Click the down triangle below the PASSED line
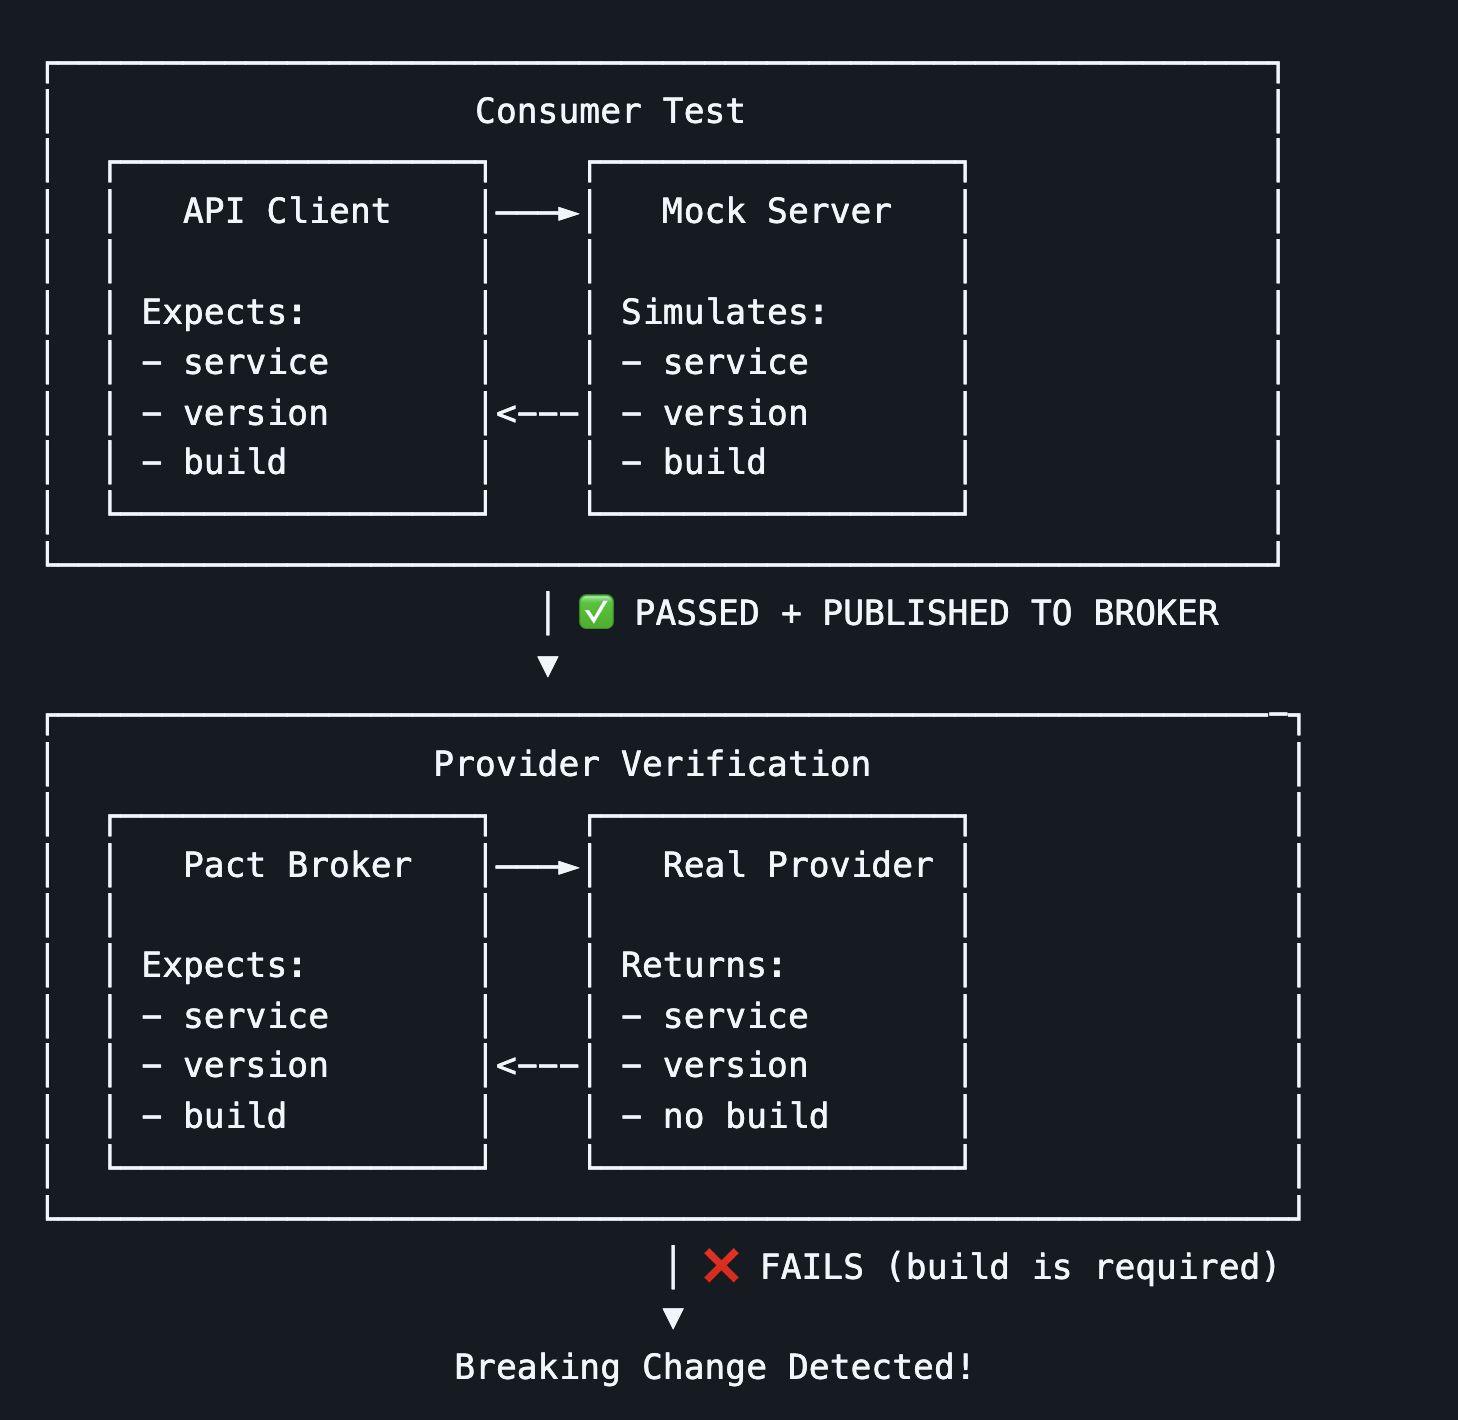 click(548, 666)
